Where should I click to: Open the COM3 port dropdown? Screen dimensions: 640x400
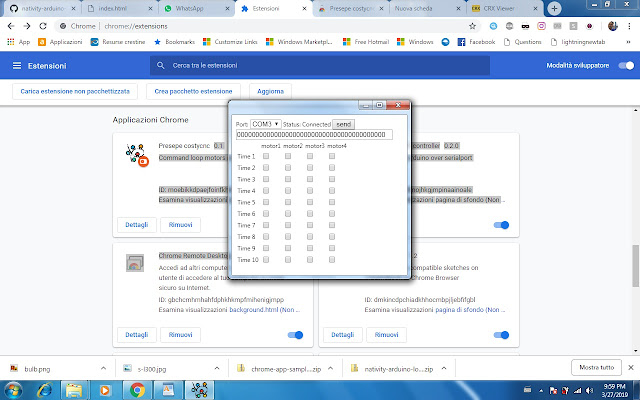266,124
